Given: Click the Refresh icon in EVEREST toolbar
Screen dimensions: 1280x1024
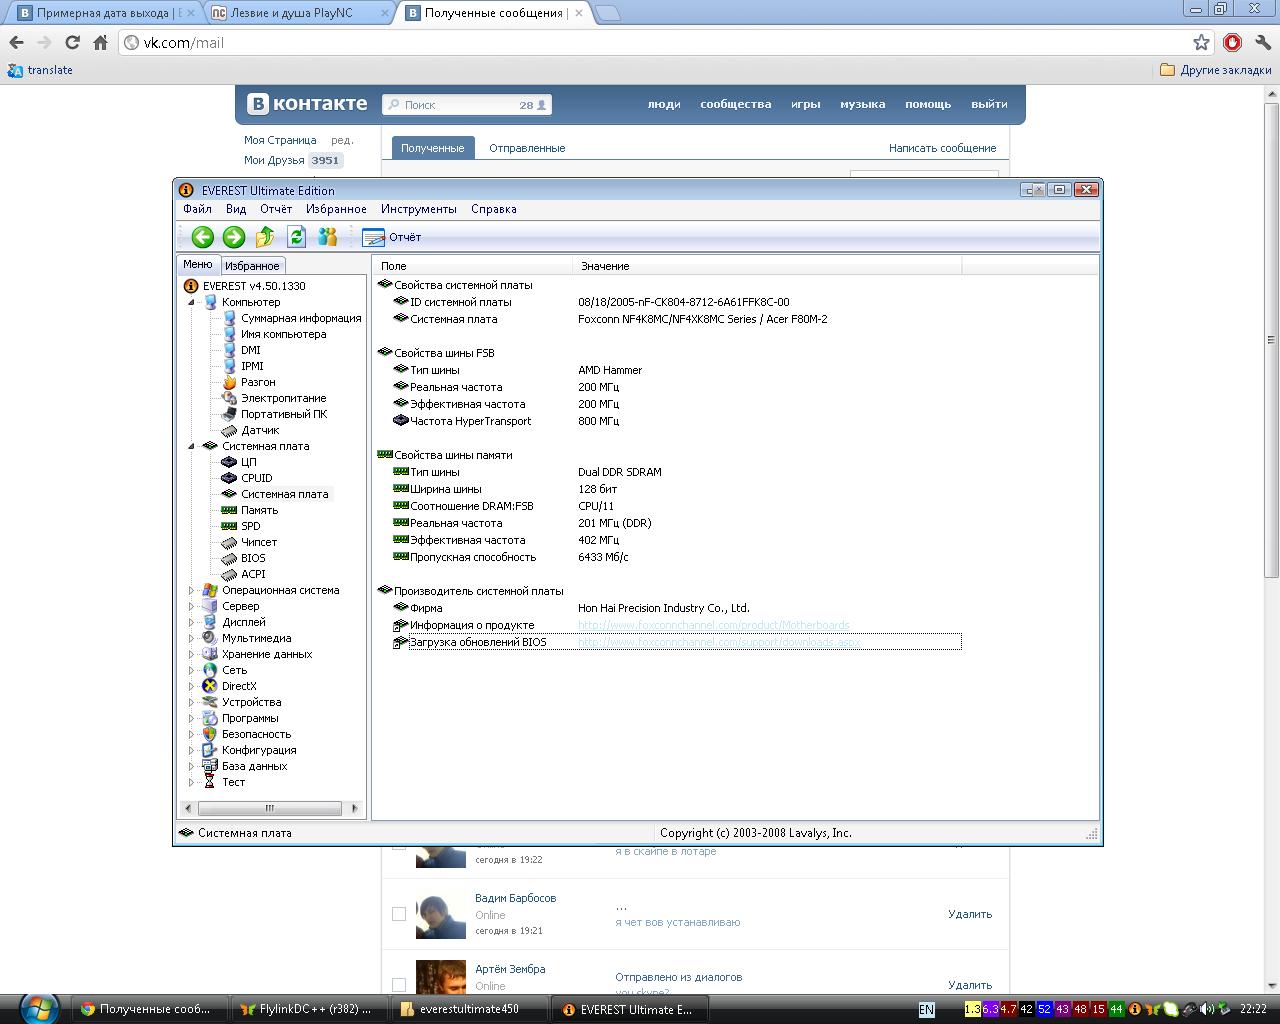Looking at the screenshot, I should point(296,237).
